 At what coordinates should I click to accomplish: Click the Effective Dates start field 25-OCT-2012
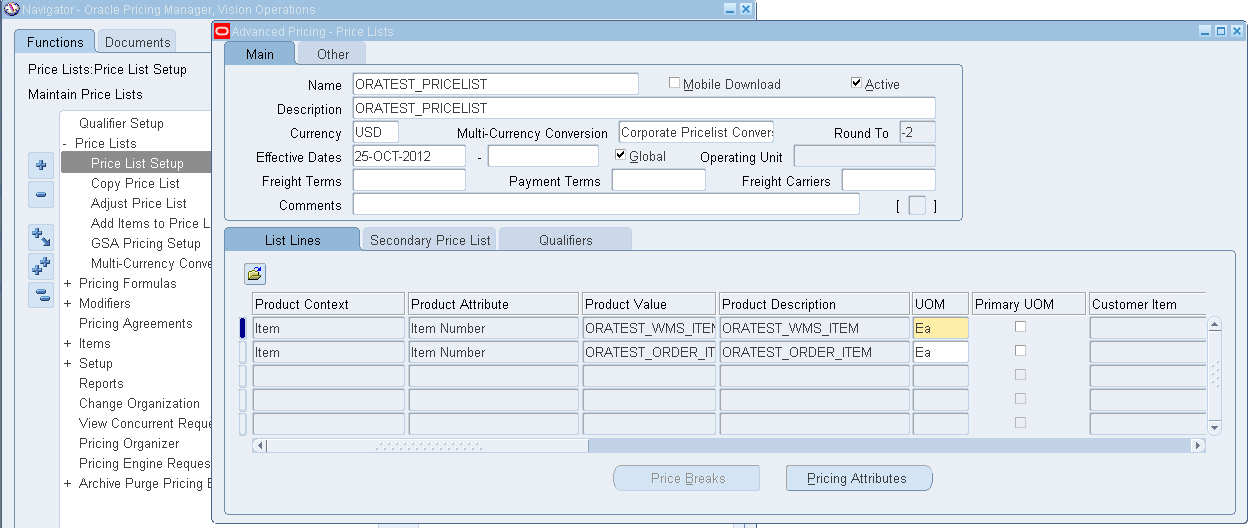tap(409, 156)
